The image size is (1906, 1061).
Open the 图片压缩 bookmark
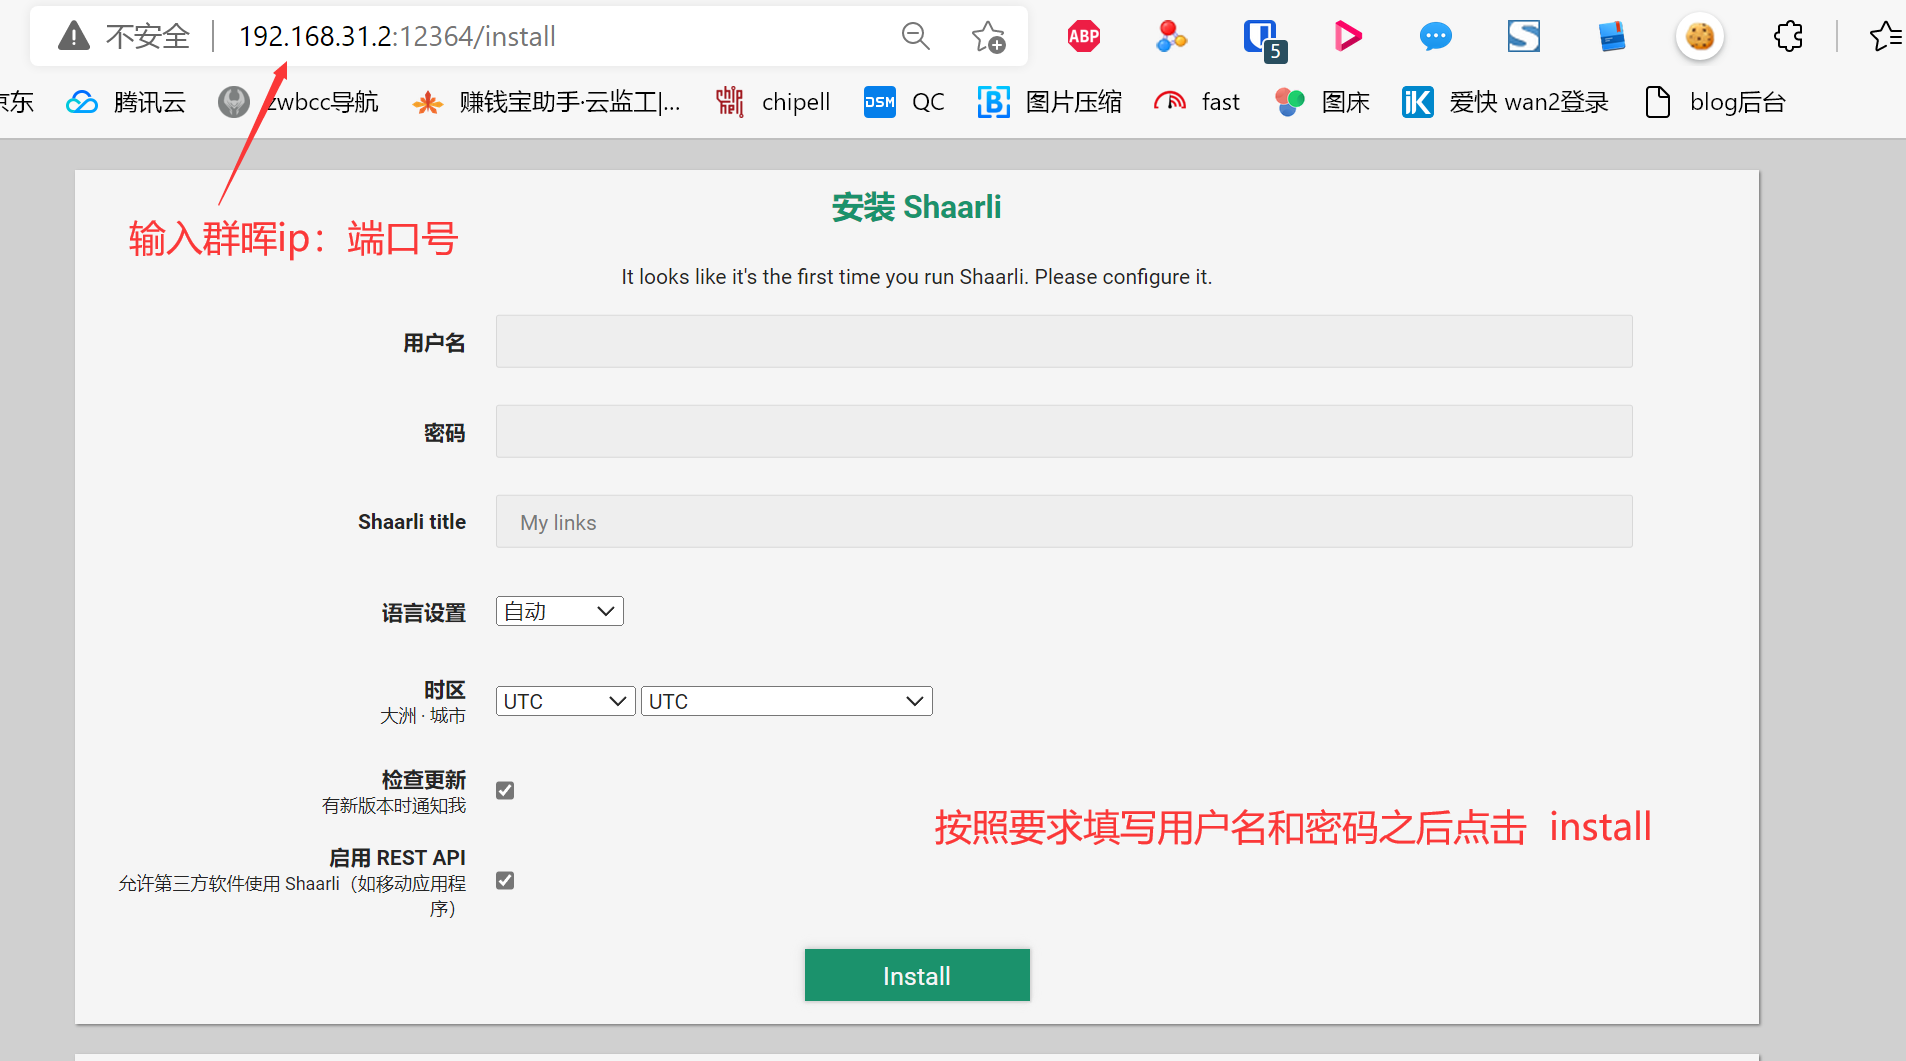coord(1050,102)
